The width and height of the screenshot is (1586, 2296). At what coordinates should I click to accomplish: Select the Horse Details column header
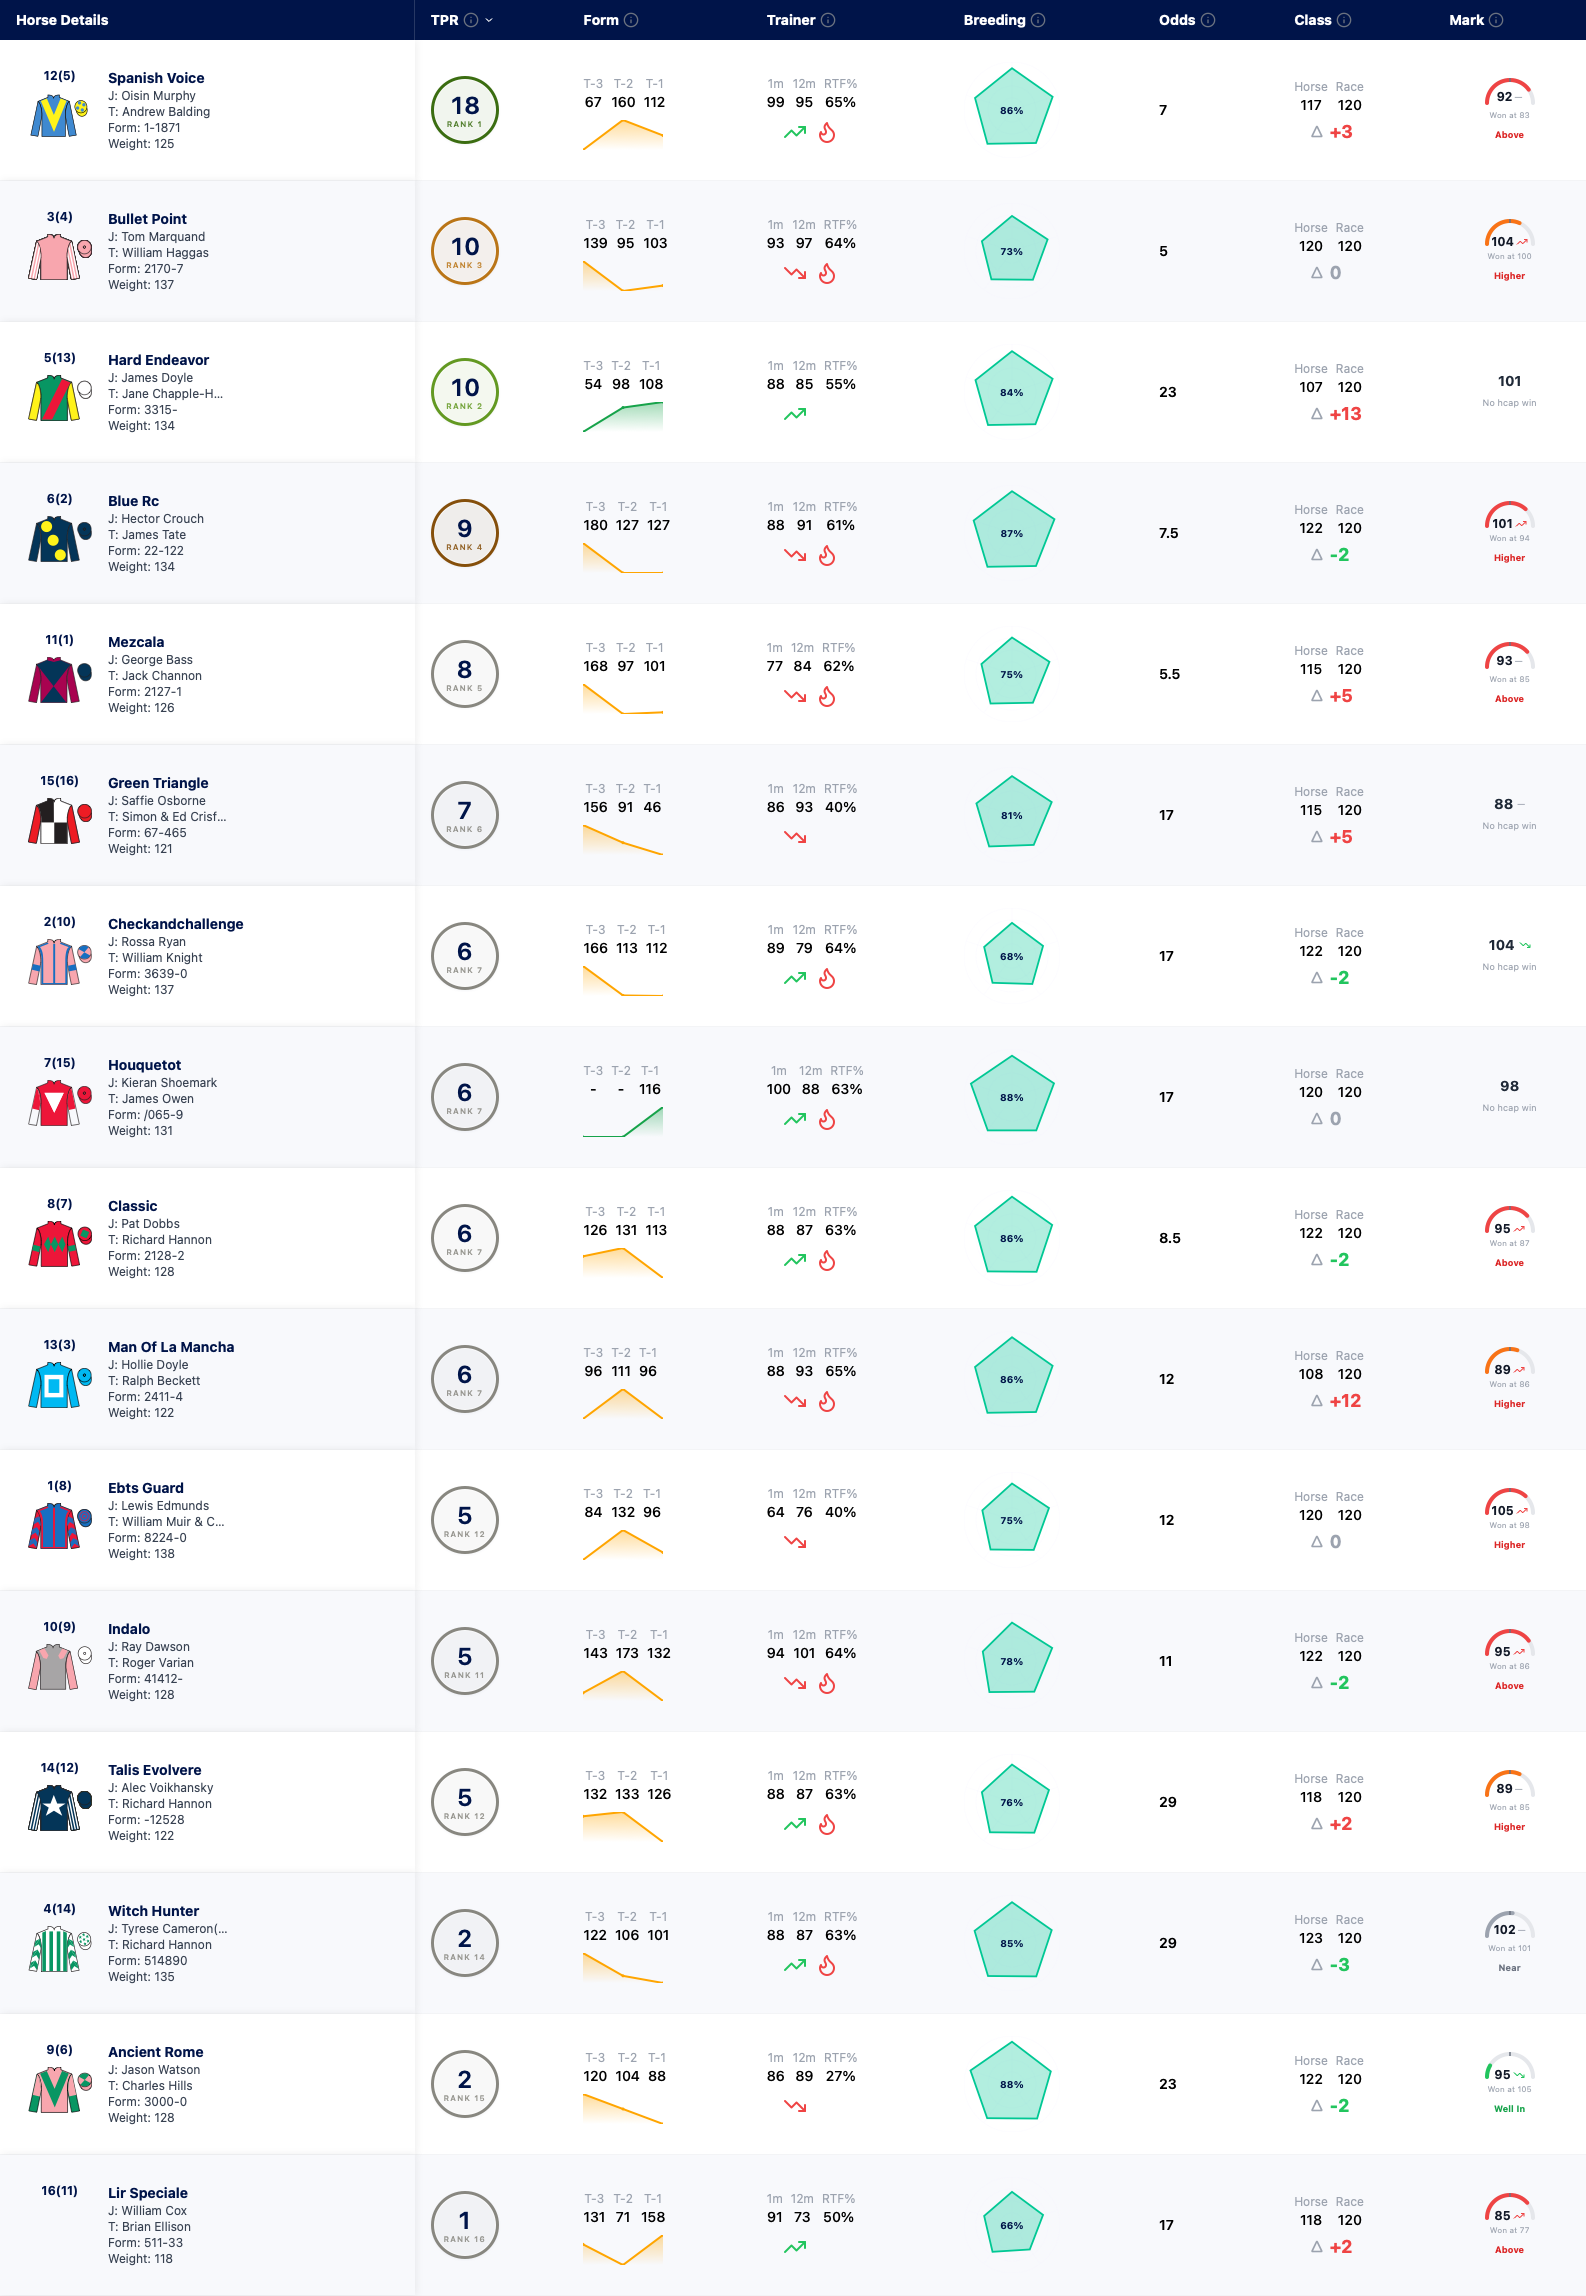(x=62, y=20)
